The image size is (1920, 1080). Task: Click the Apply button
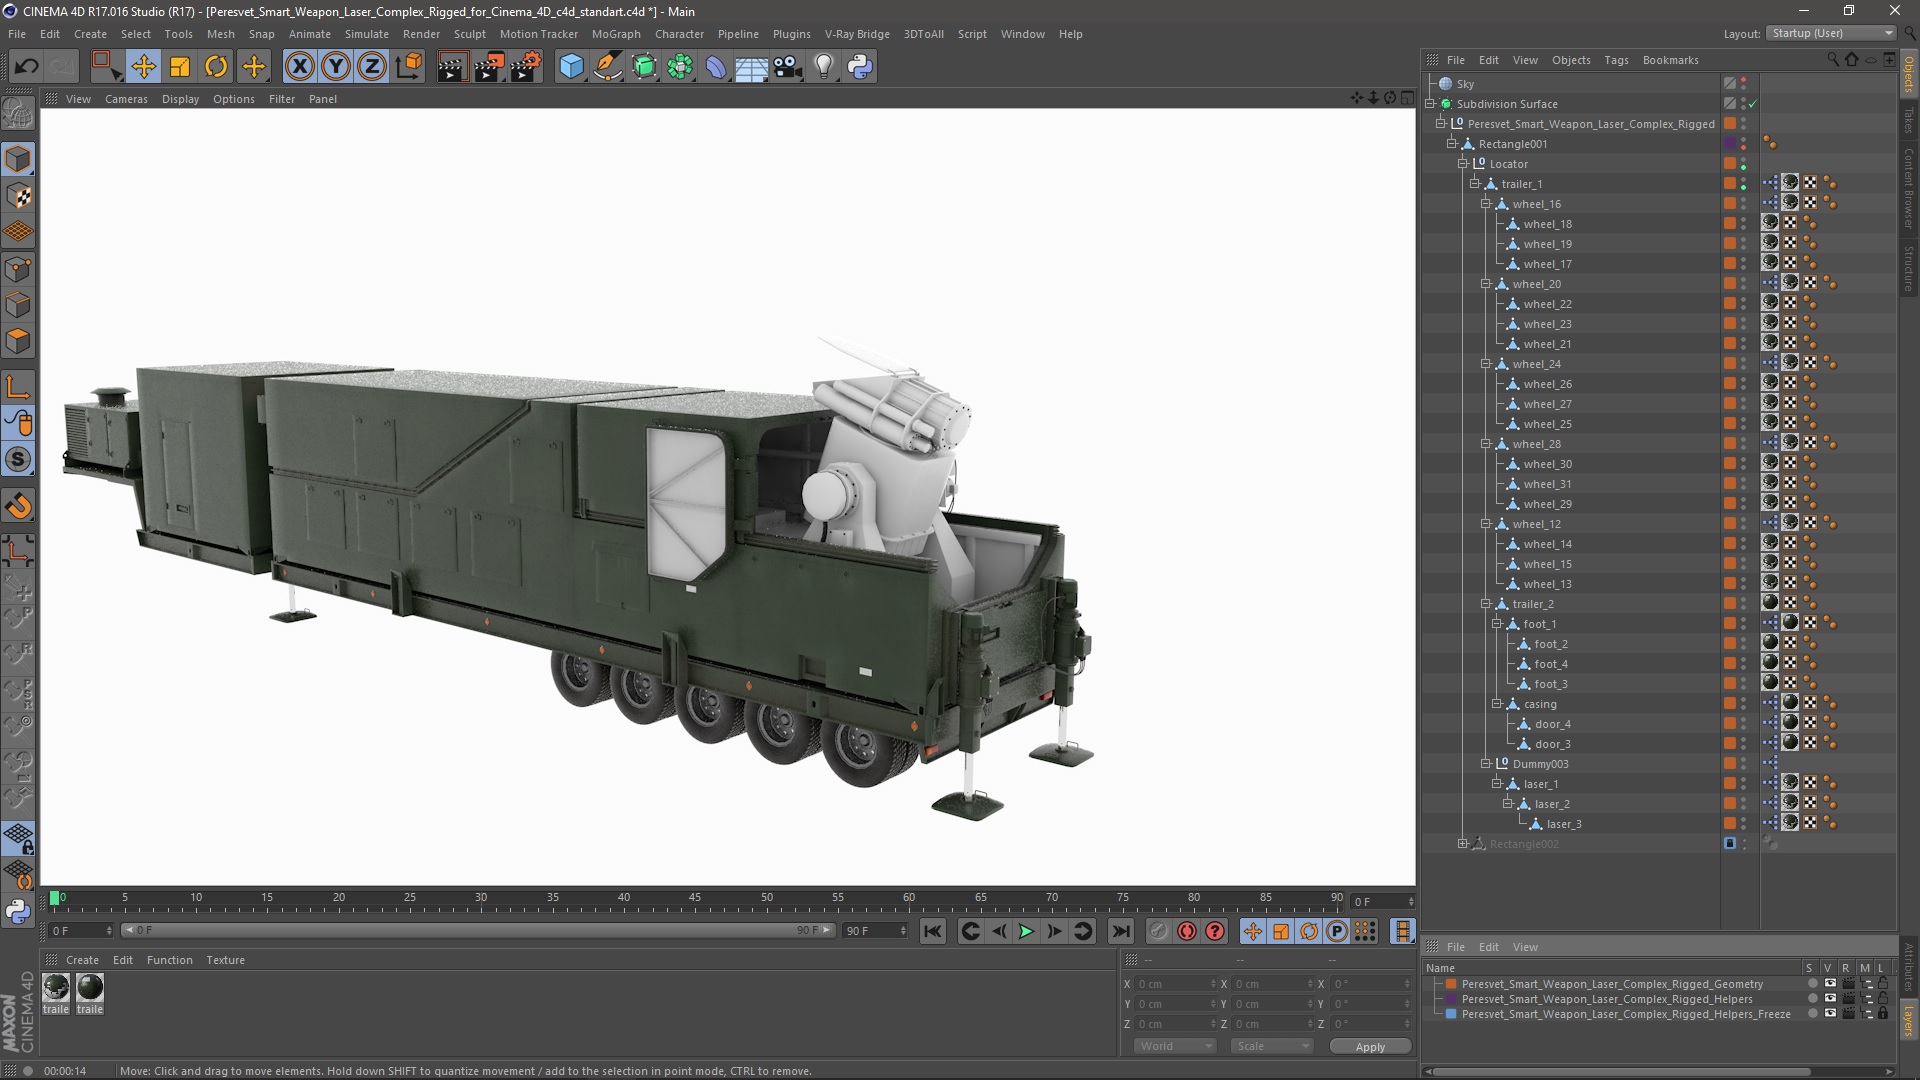tap(1370, 1046)
